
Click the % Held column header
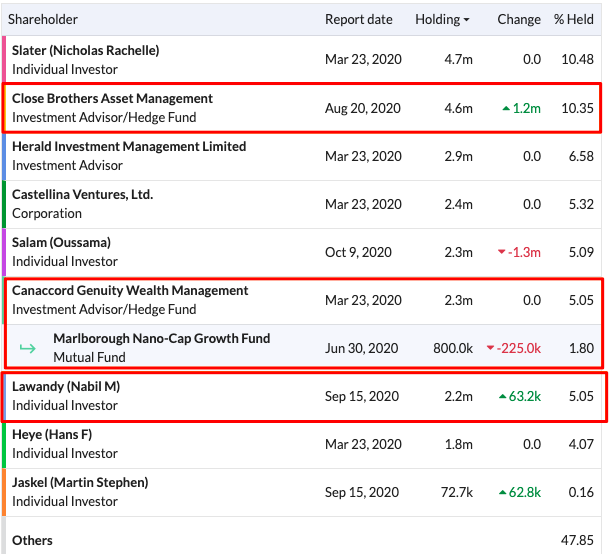click(x=574, y=19)
